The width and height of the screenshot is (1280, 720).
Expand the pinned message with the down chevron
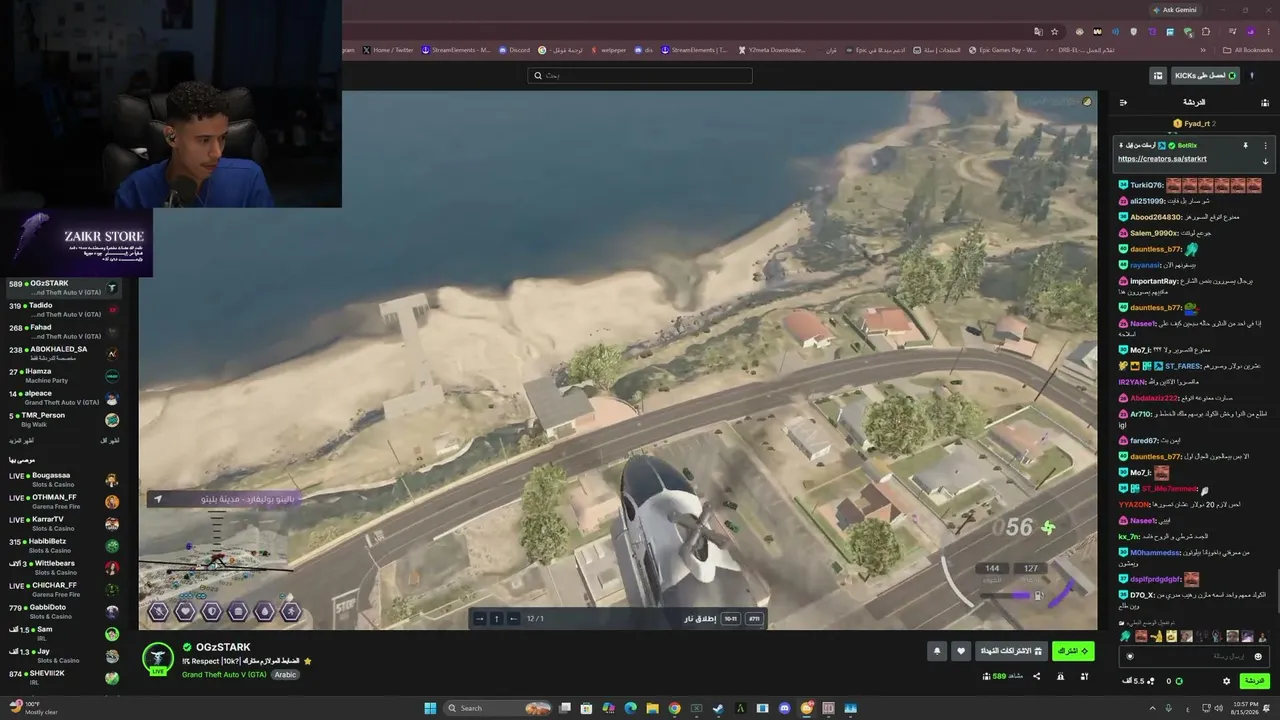1265,161
